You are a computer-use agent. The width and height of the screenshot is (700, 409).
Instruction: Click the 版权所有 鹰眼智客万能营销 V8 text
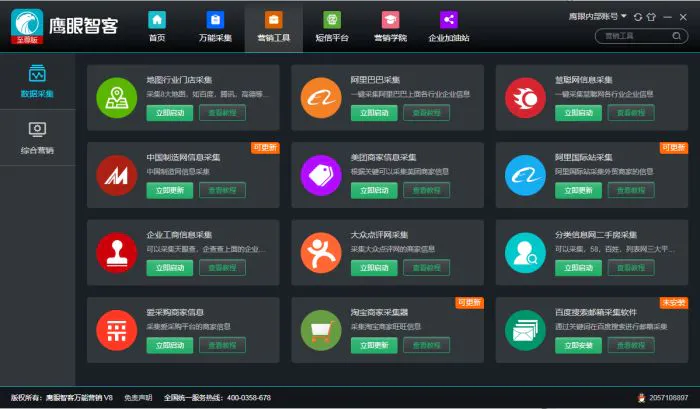pyautogui.click(x=62, y=397)
